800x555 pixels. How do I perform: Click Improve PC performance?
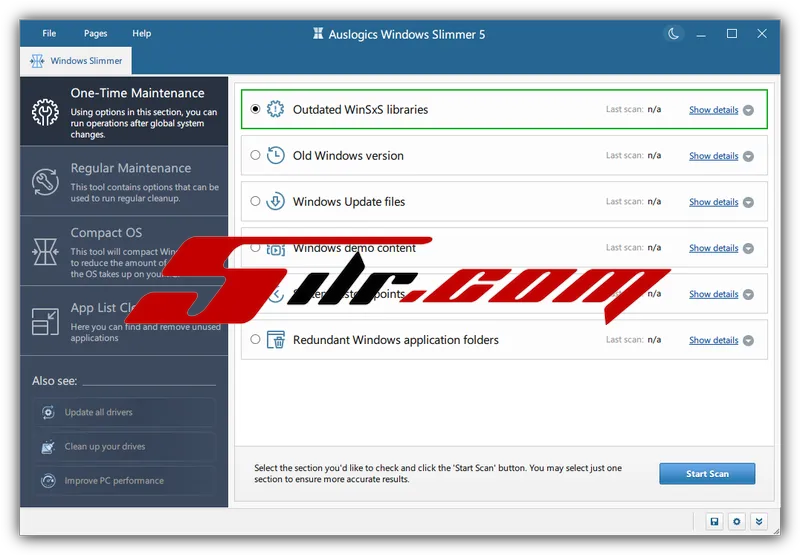tap(124, 481)
